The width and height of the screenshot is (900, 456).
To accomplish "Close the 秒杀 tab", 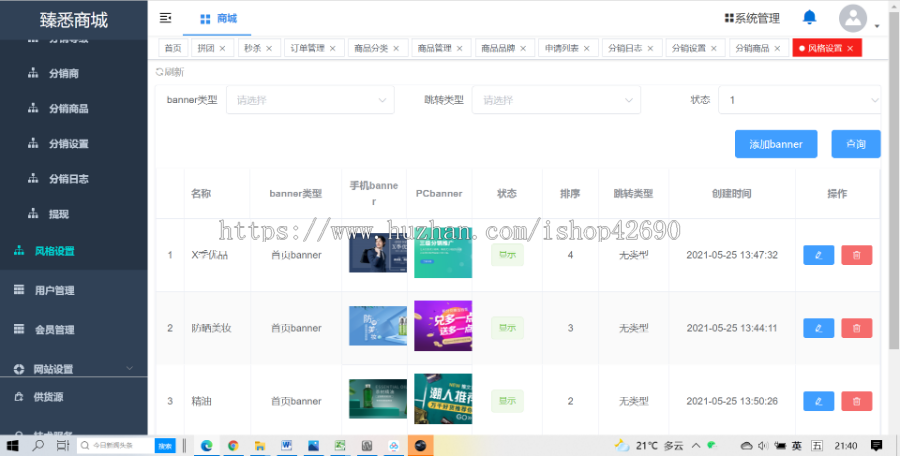I will 269,49.
